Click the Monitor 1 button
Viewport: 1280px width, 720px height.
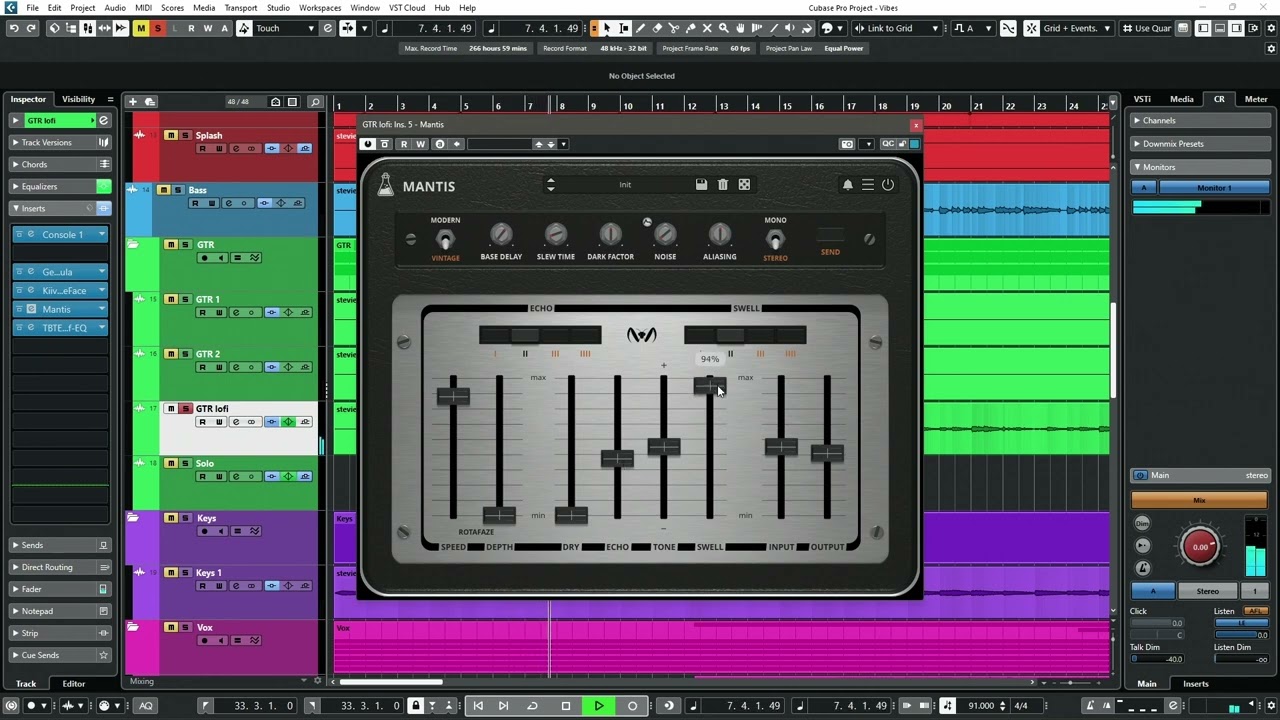1214,188
